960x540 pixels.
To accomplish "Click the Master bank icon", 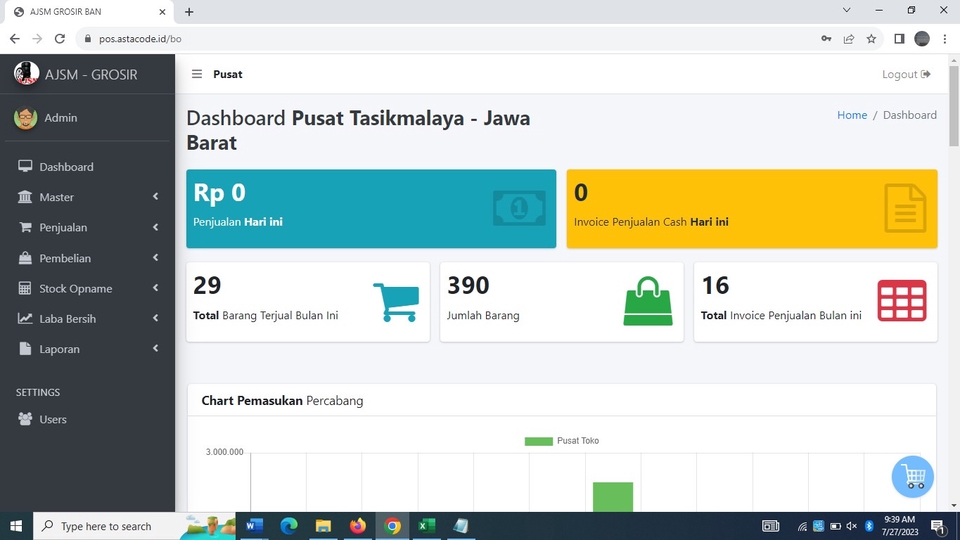I will pos(24,197).
